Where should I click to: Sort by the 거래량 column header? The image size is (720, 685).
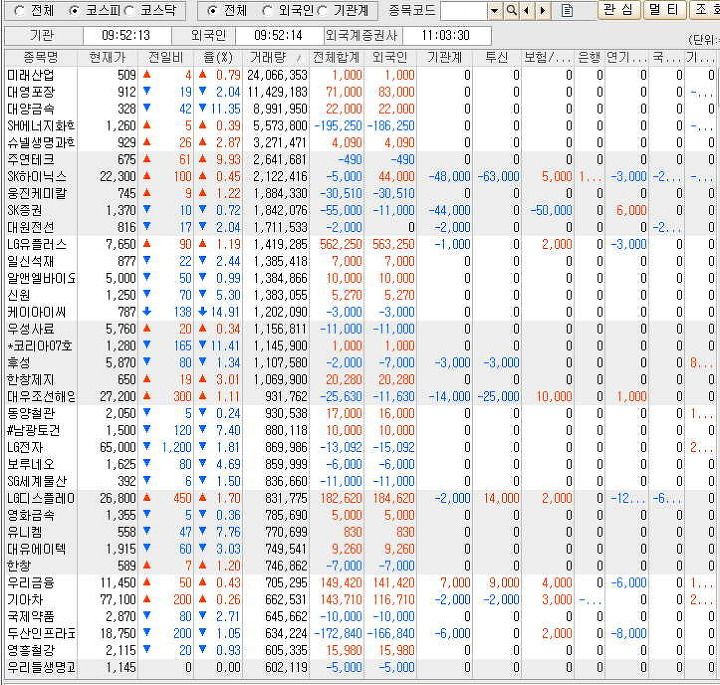[x=276, y=57]
